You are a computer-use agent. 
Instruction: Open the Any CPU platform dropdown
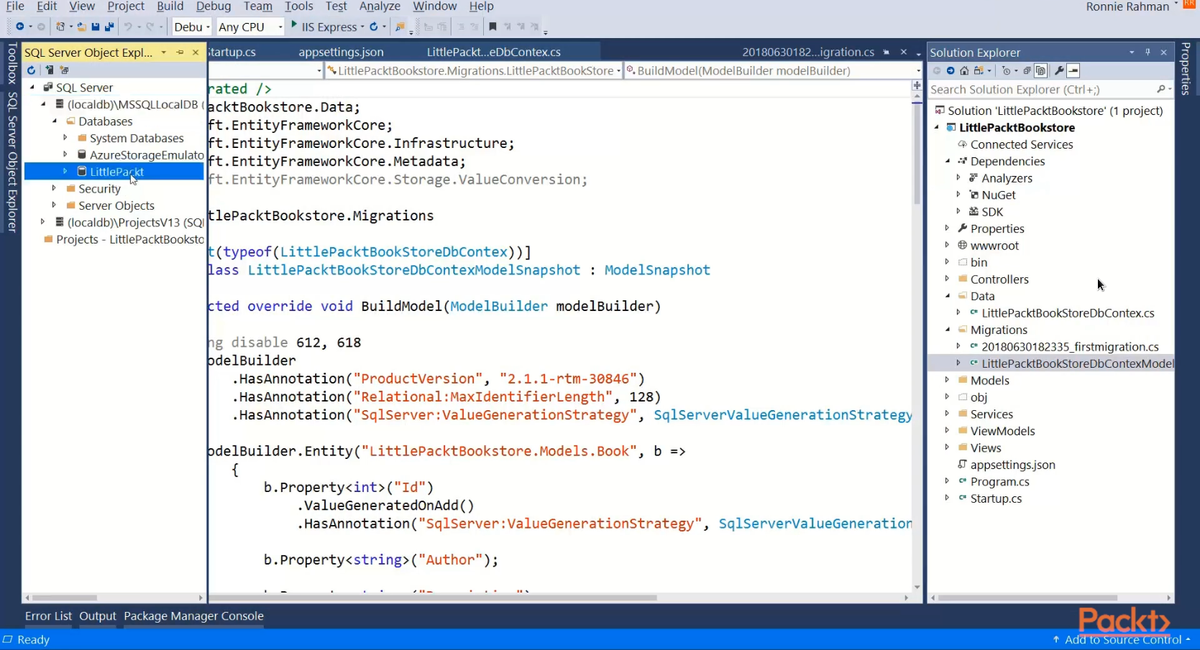coord(250,27)
